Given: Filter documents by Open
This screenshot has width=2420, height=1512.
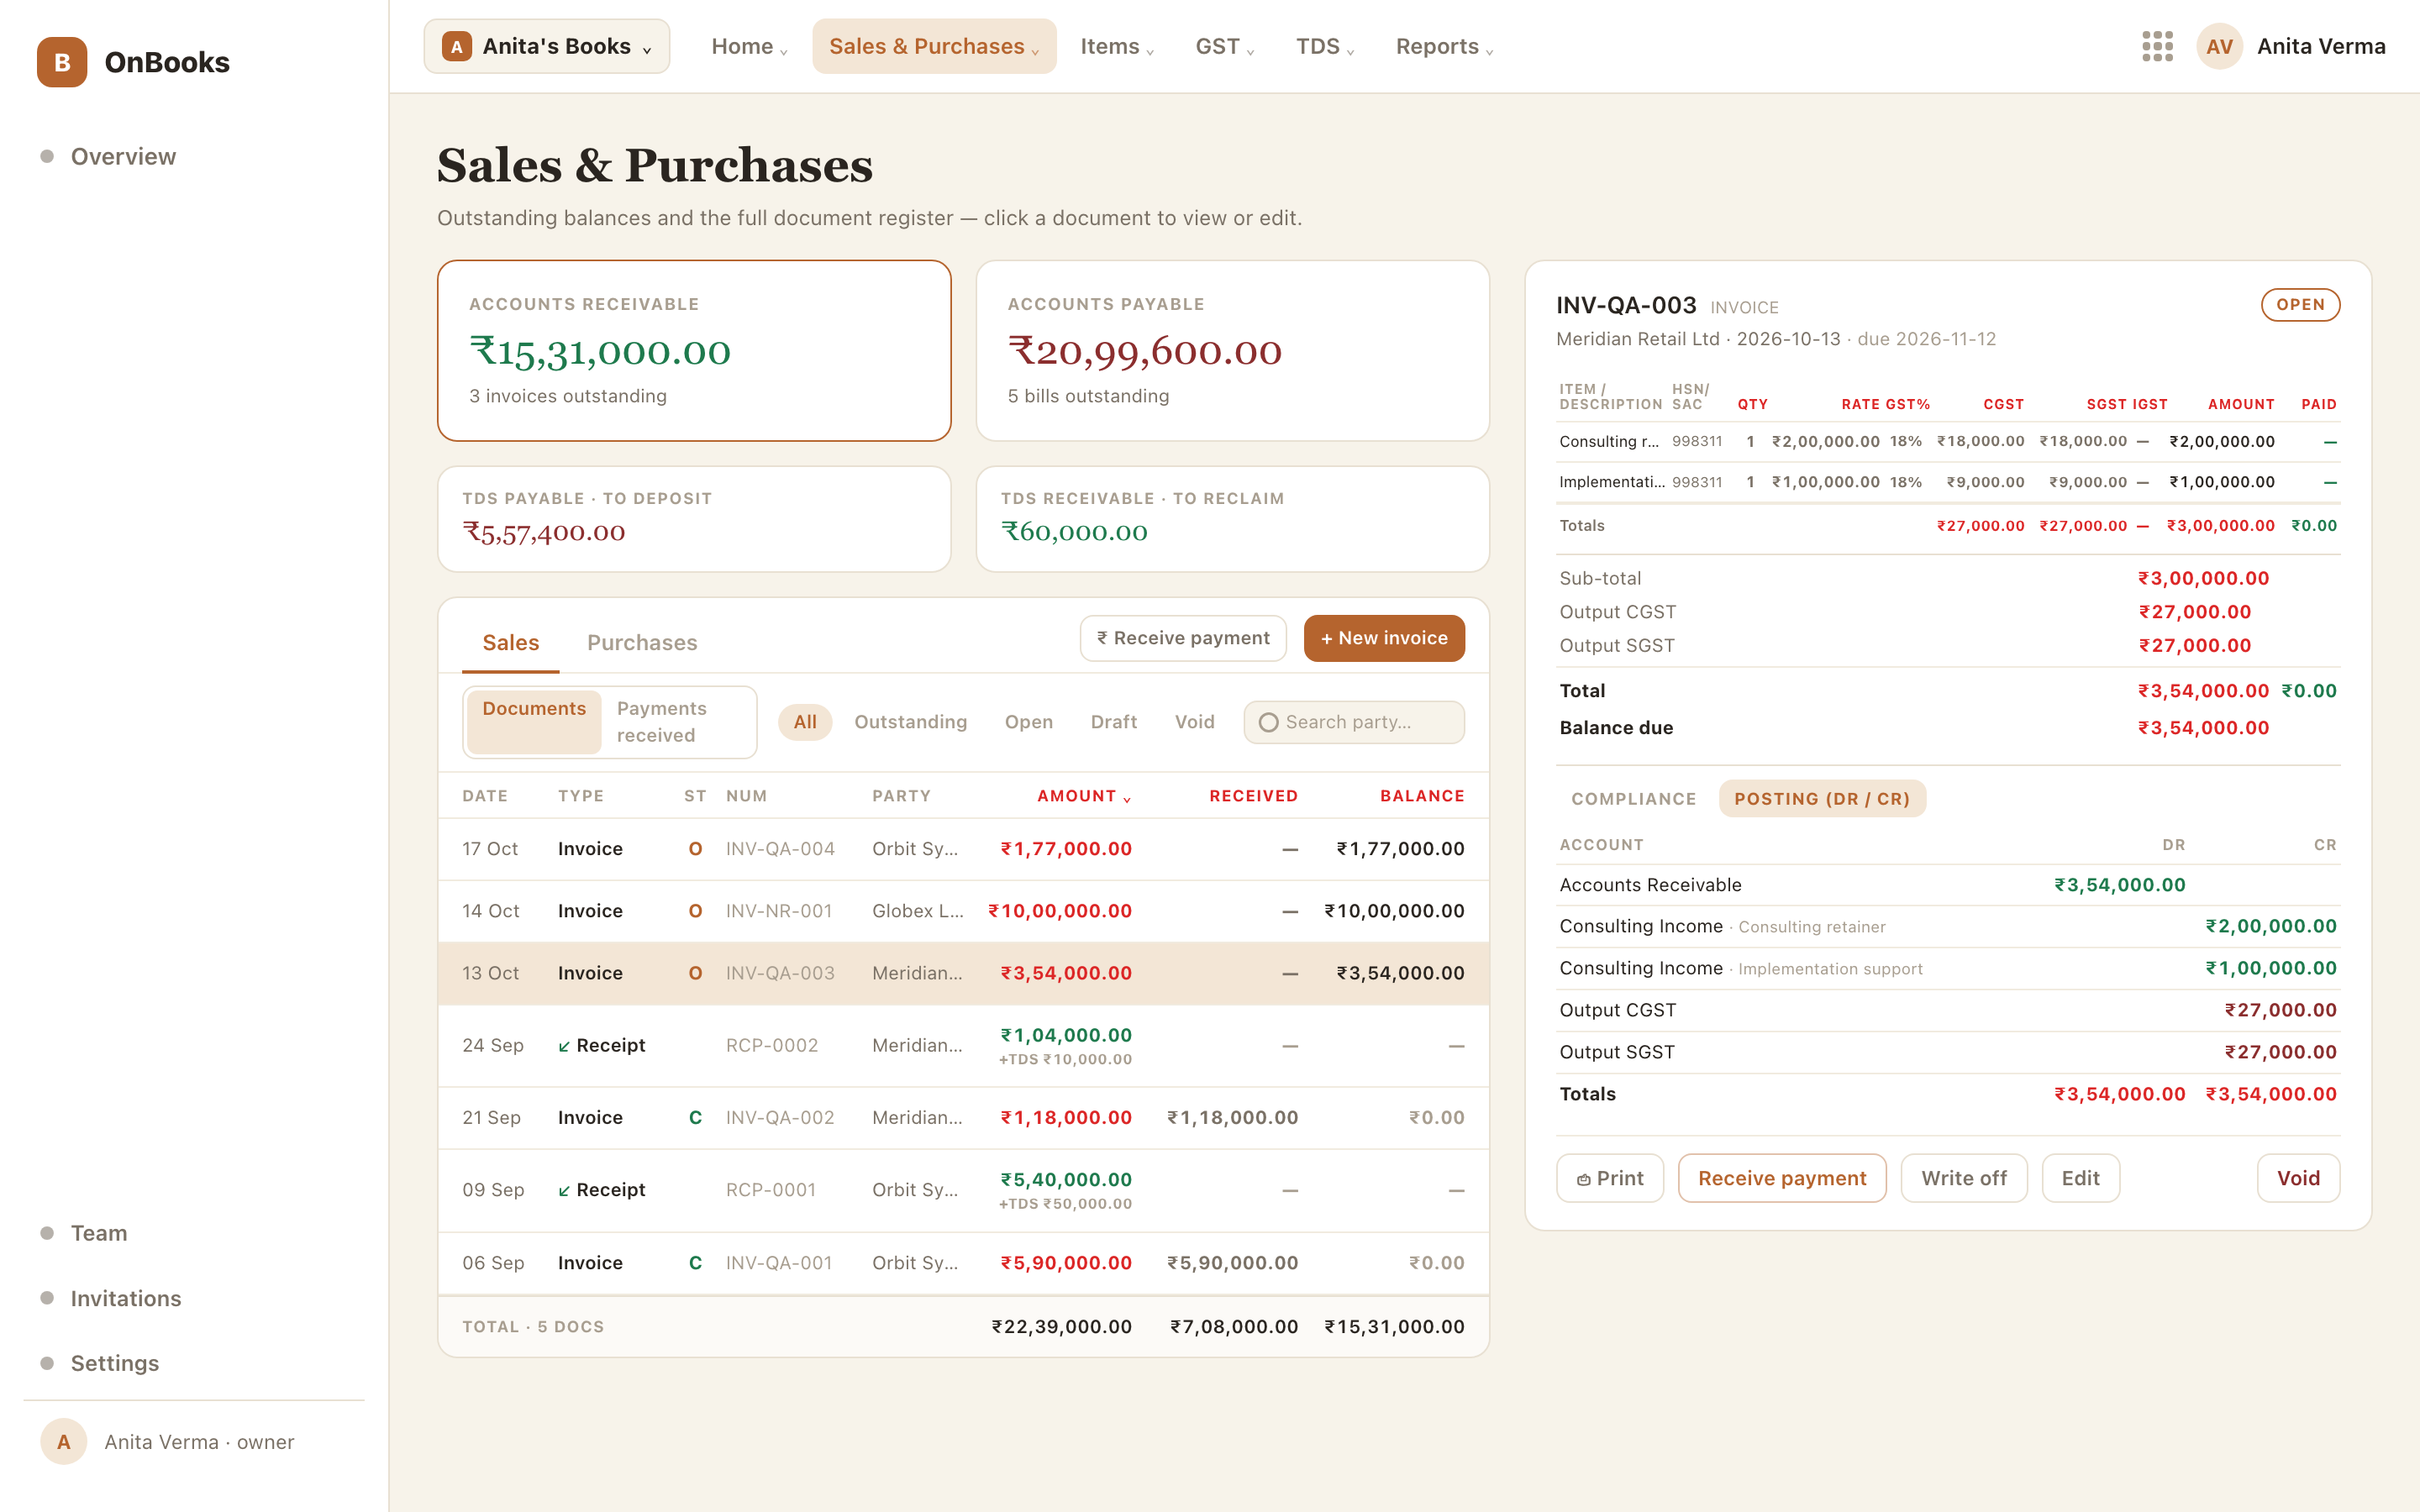Looking at the screenshot, I should coord(1028,722).
